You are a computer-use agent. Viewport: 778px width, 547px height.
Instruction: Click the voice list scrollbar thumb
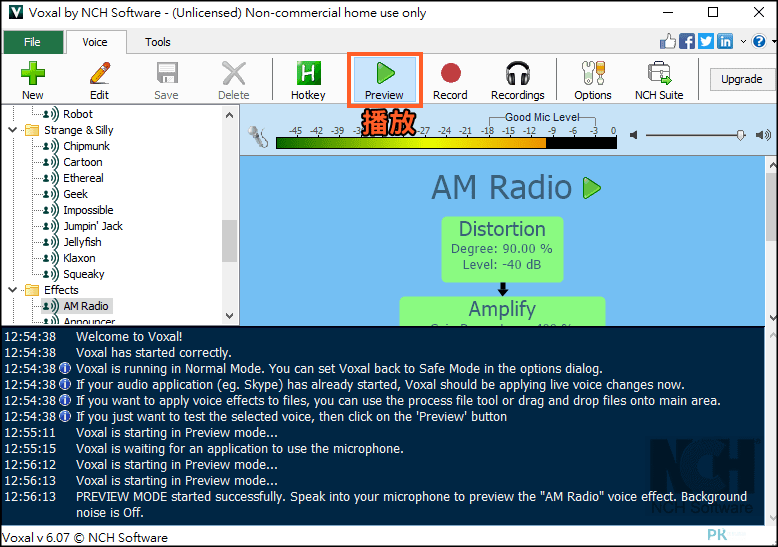229,241
